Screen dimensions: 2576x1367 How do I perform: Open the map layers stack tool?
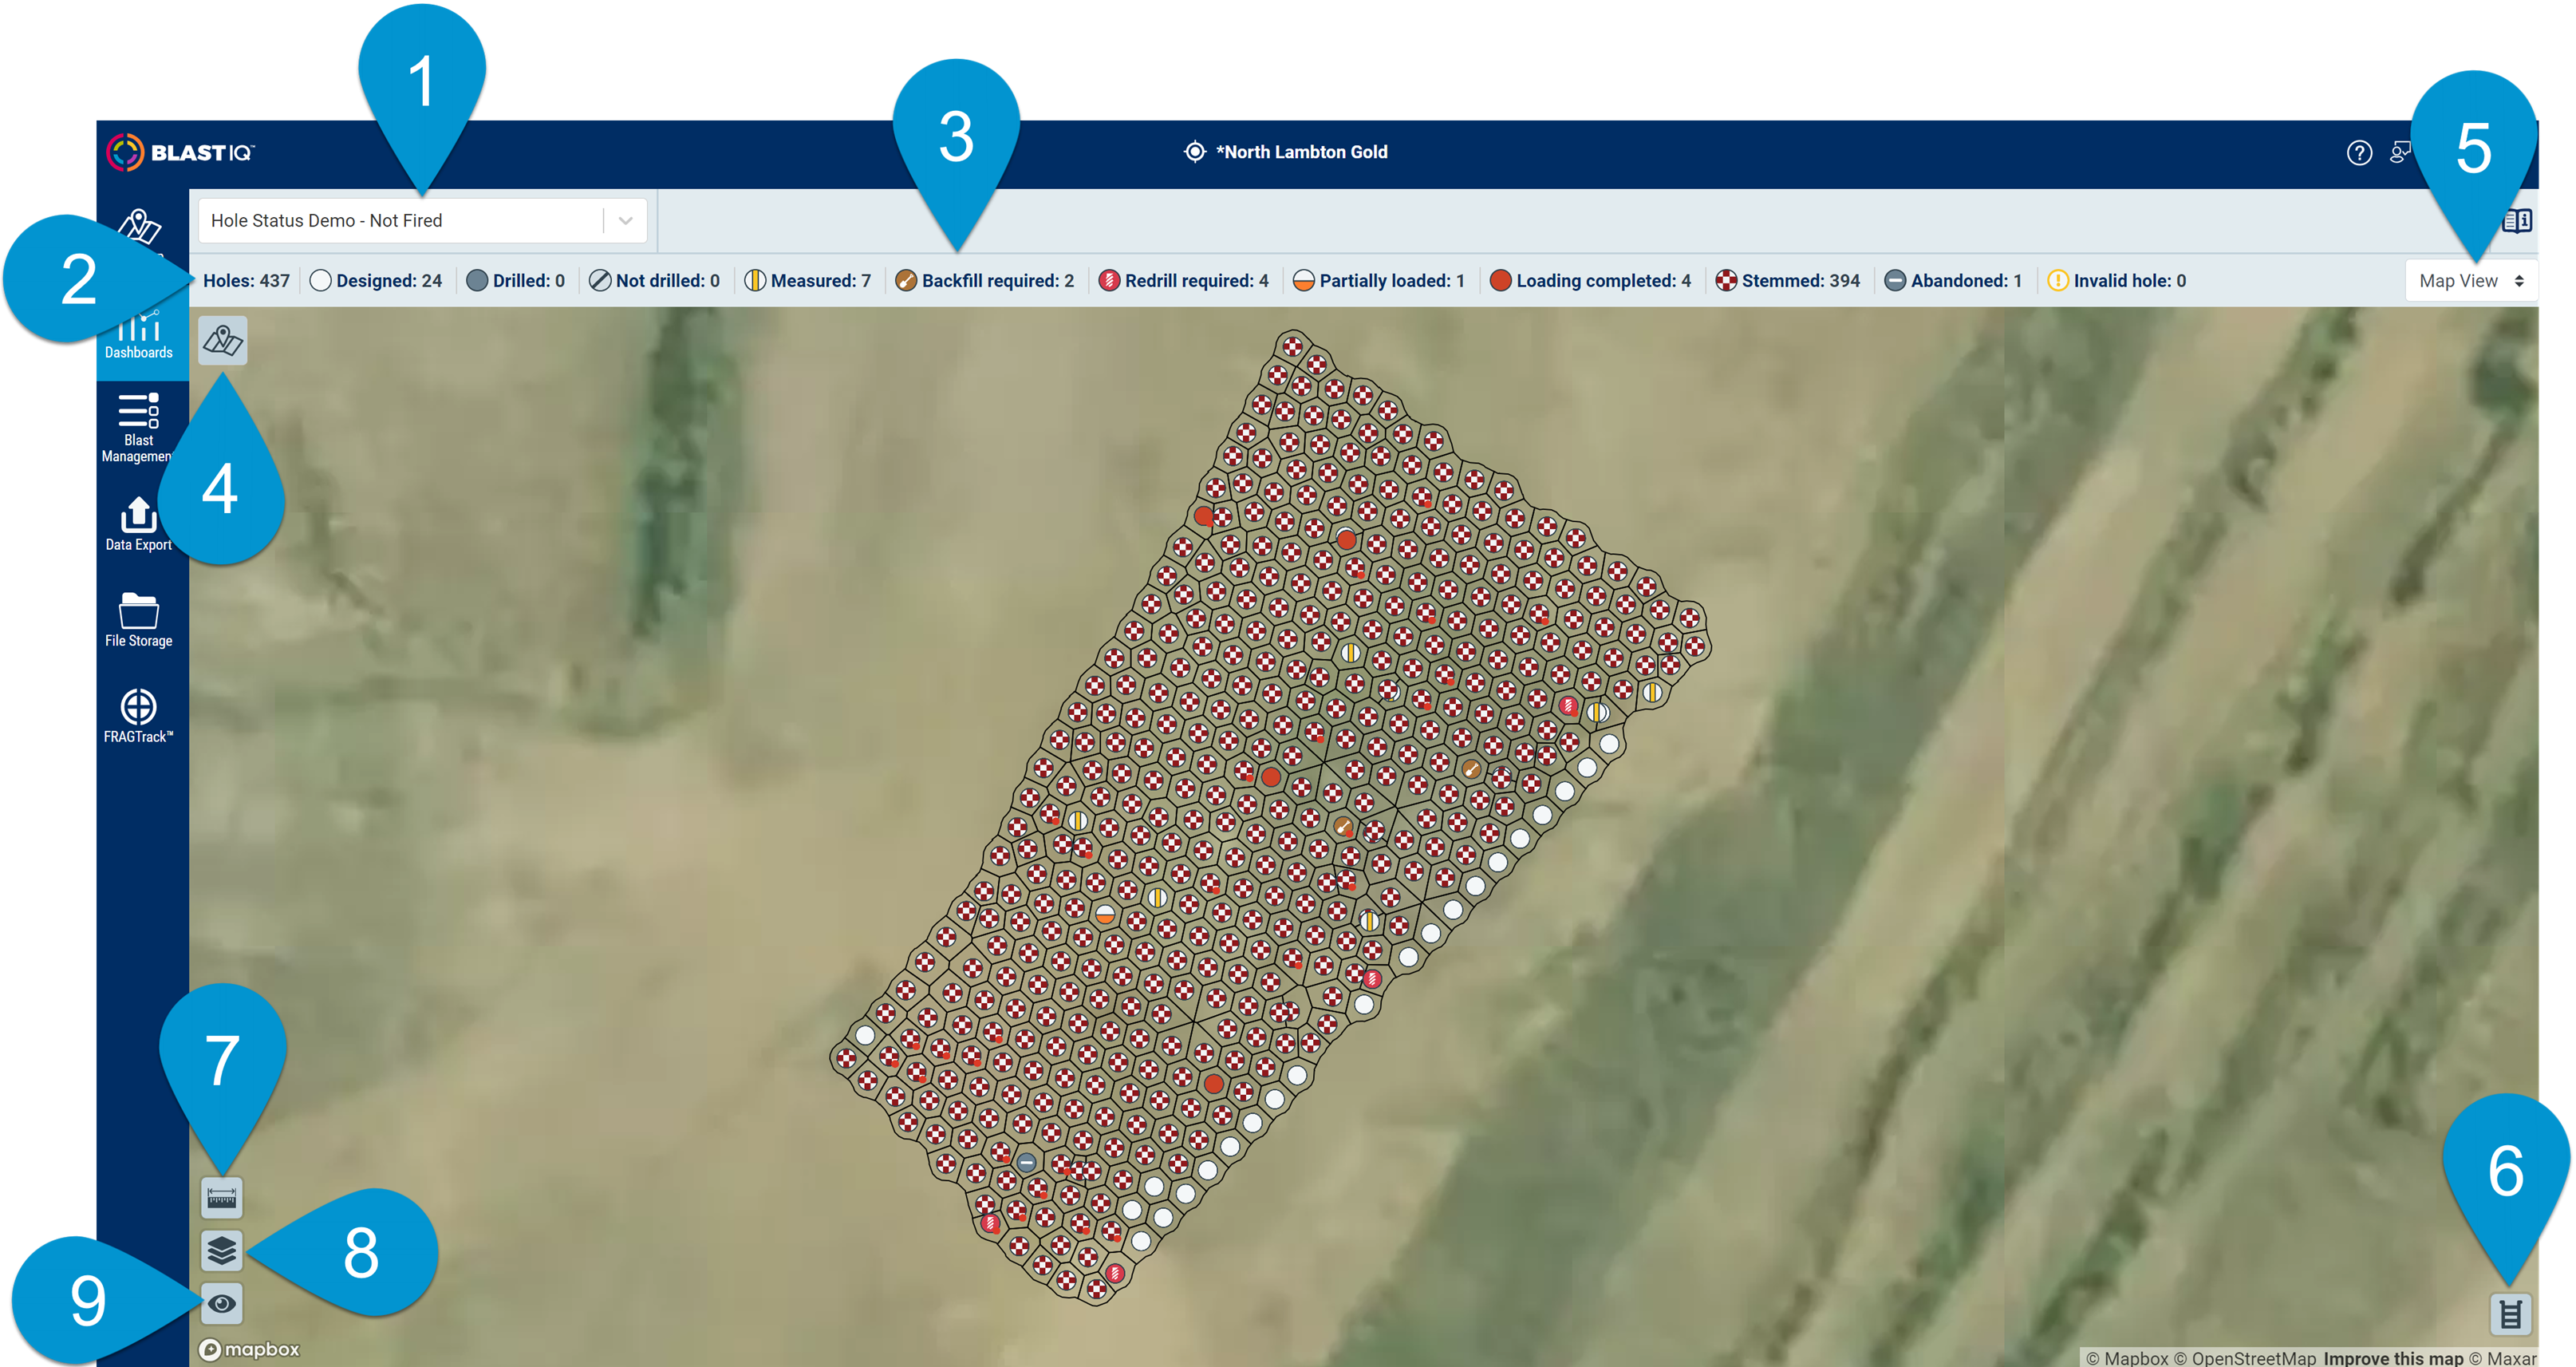pos(221,1250)
